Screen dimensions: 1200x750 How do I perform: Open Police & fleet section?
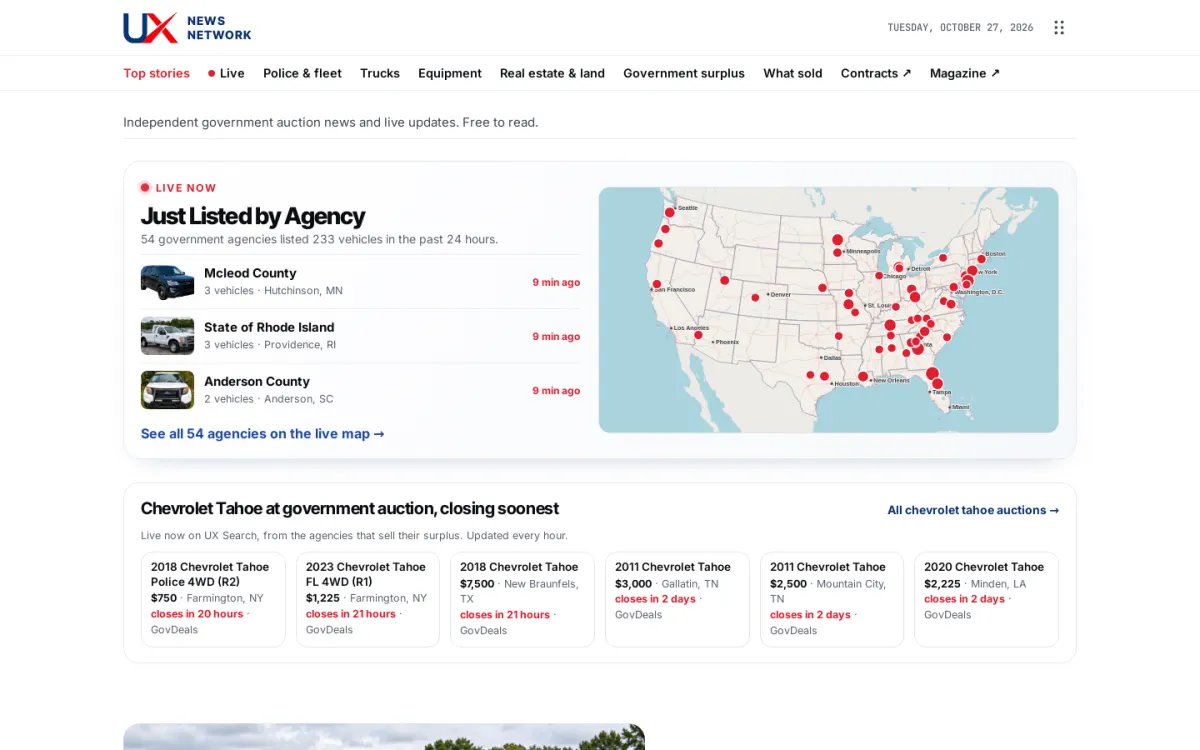coord(302,73)
